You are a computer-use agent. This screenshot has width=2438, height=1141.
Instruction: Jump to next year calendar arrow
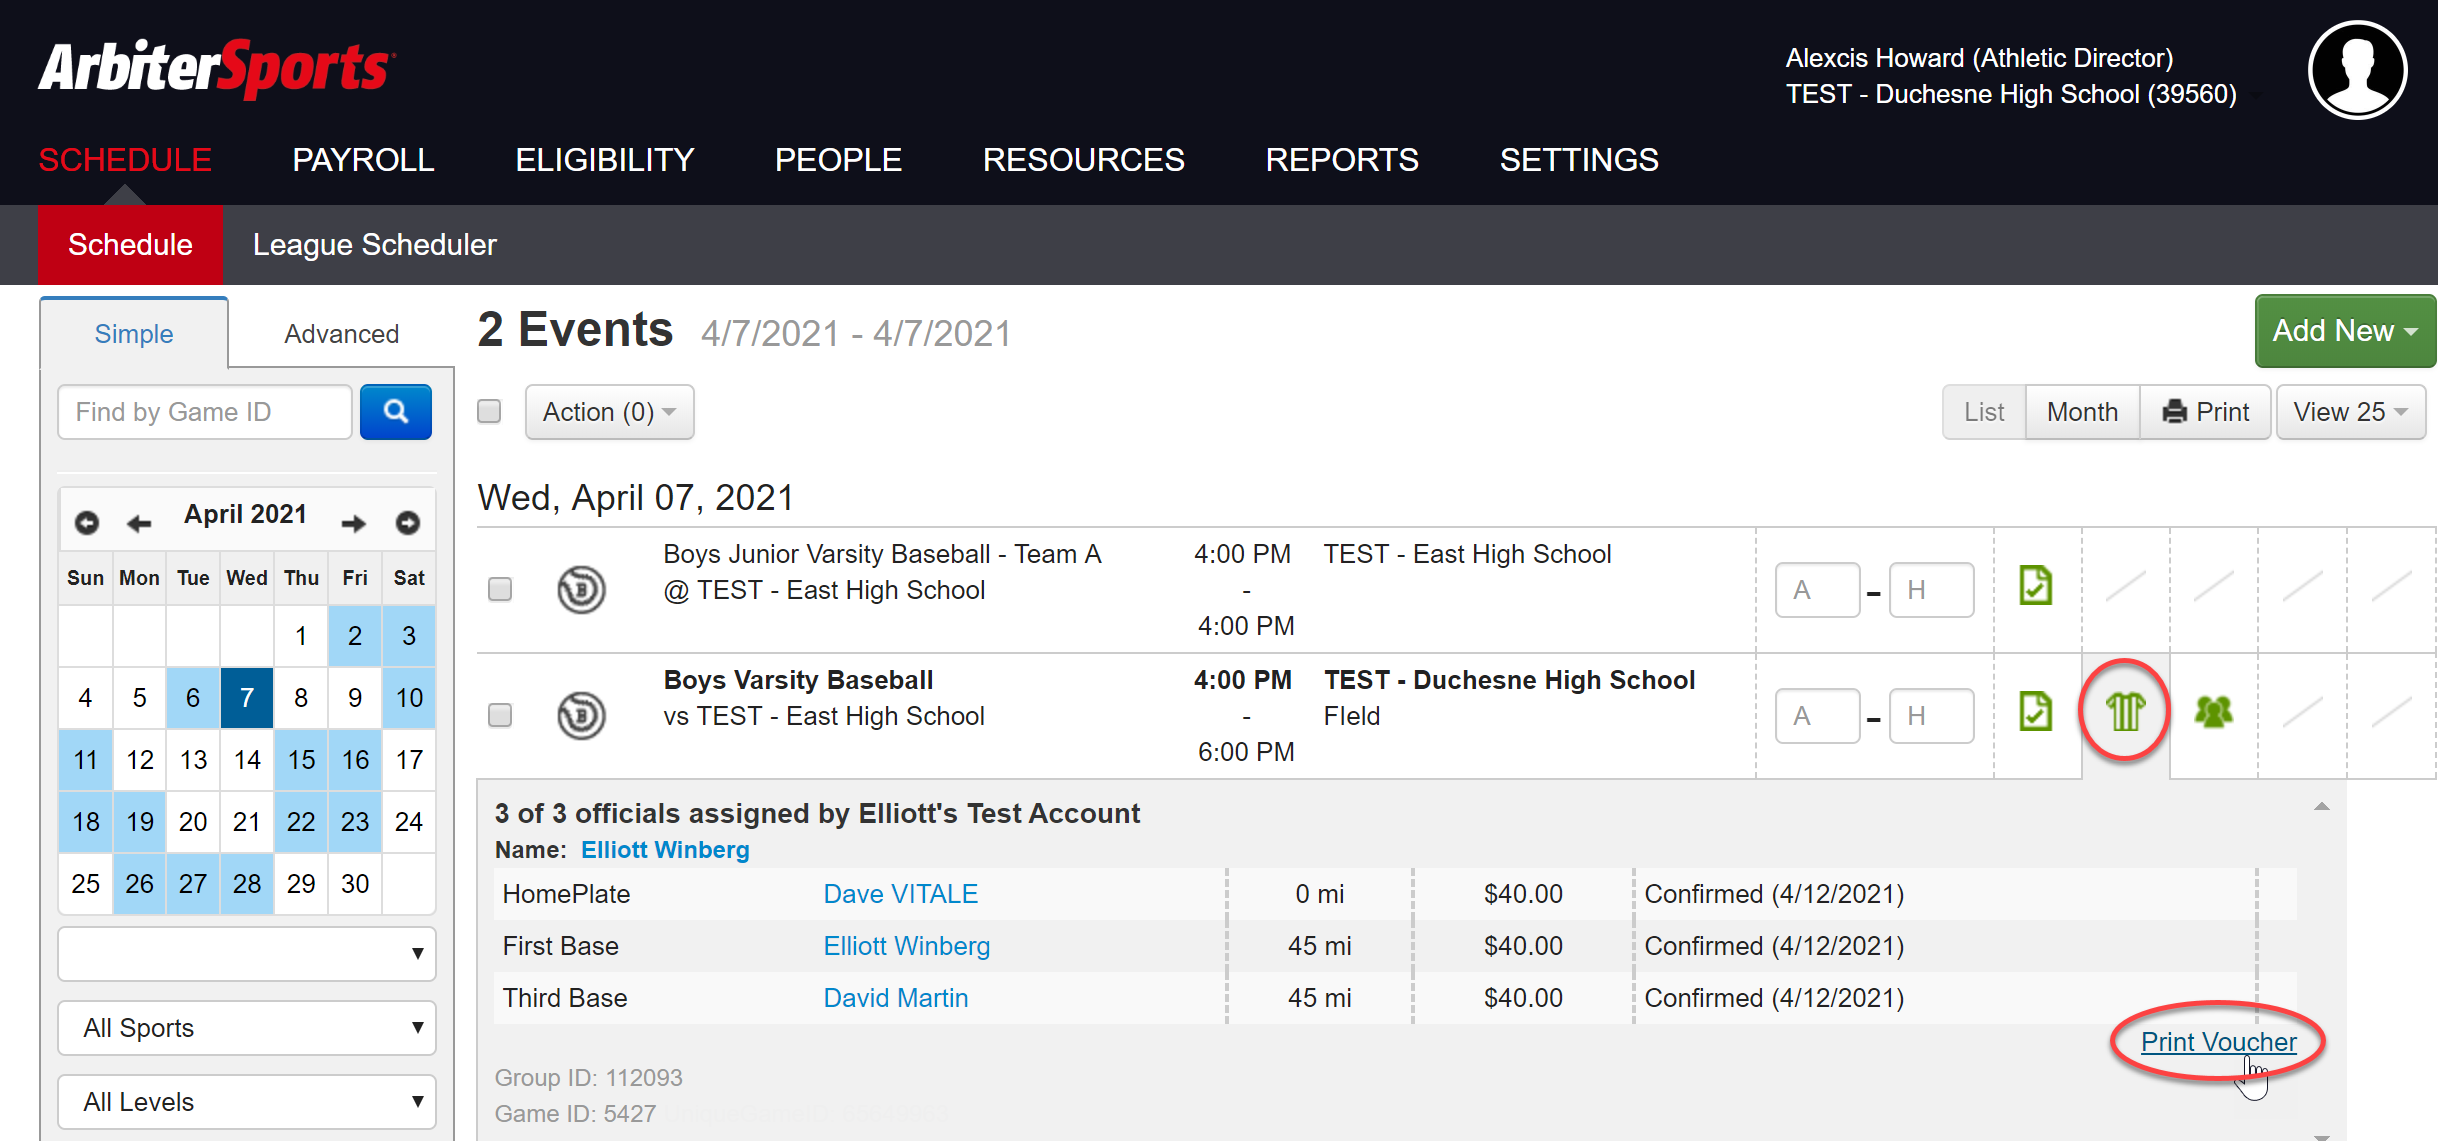click(407, 522)
